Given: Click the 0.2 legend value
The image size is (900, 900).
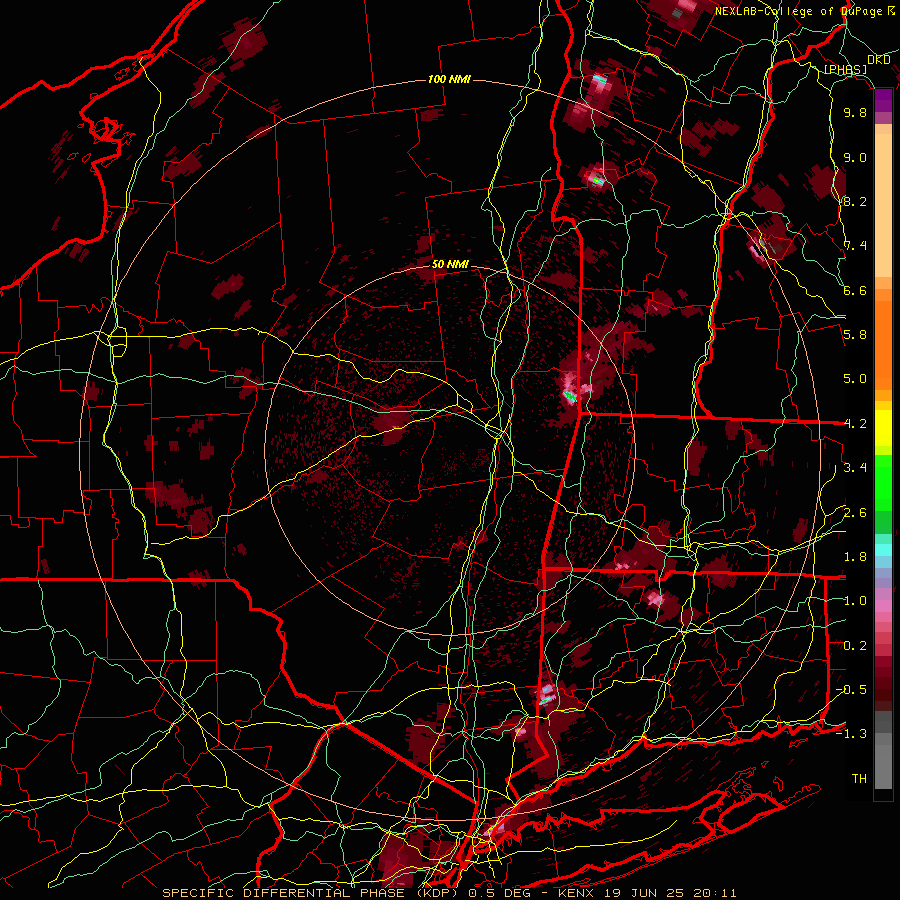Looking at the screenshot, I should [855, 646].
